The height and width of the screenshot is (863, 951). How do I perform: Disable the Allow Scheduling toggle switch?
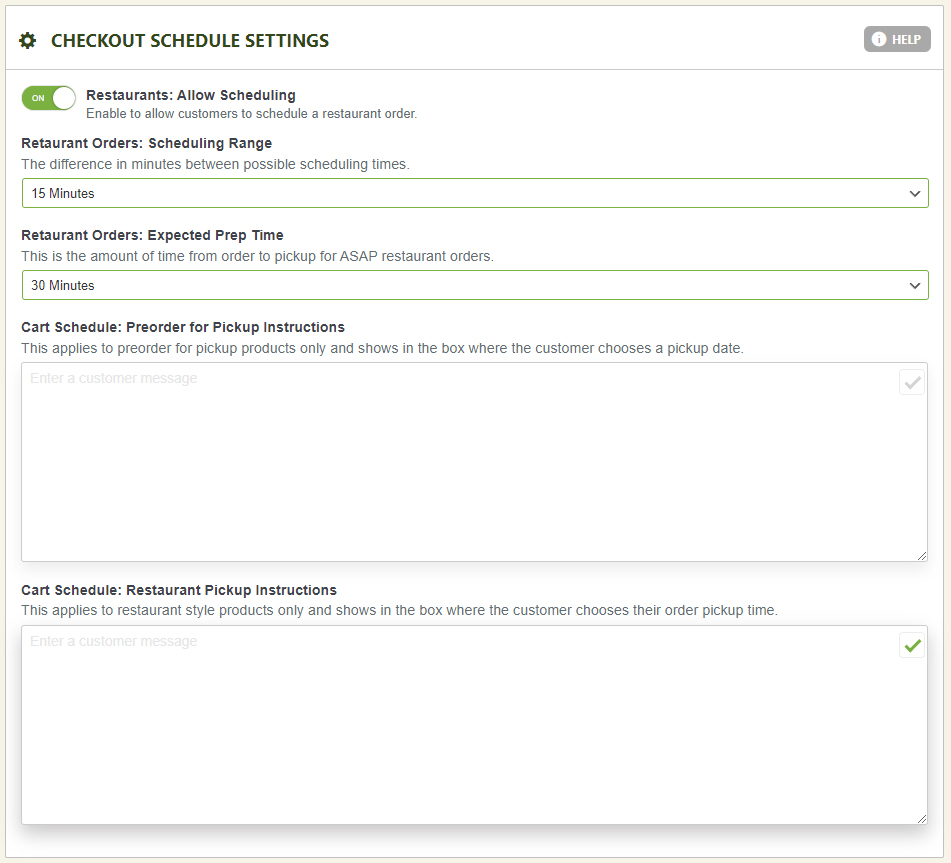coord(49,98)
